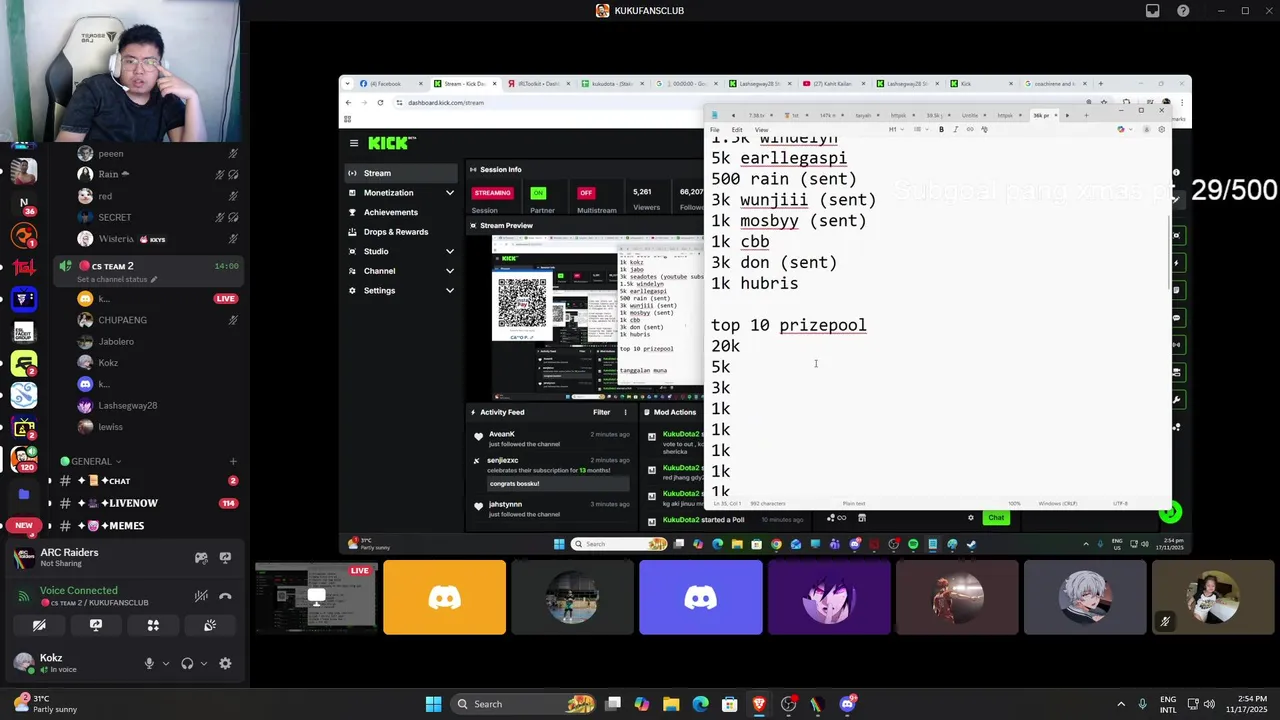
Task: Share your screen in voice panel
Action: click(96, 625)
